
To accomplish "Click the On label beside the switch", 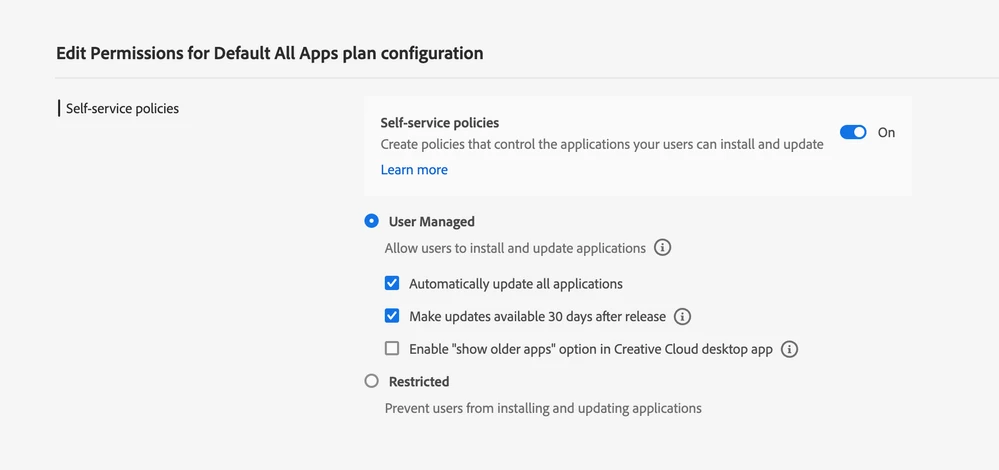I will 886,132.
